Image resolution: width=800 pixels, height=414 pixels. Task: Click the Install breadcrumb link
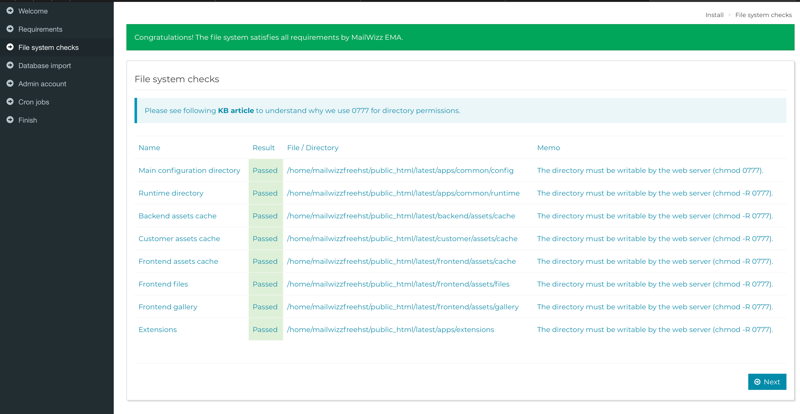(x=714, y=15)
